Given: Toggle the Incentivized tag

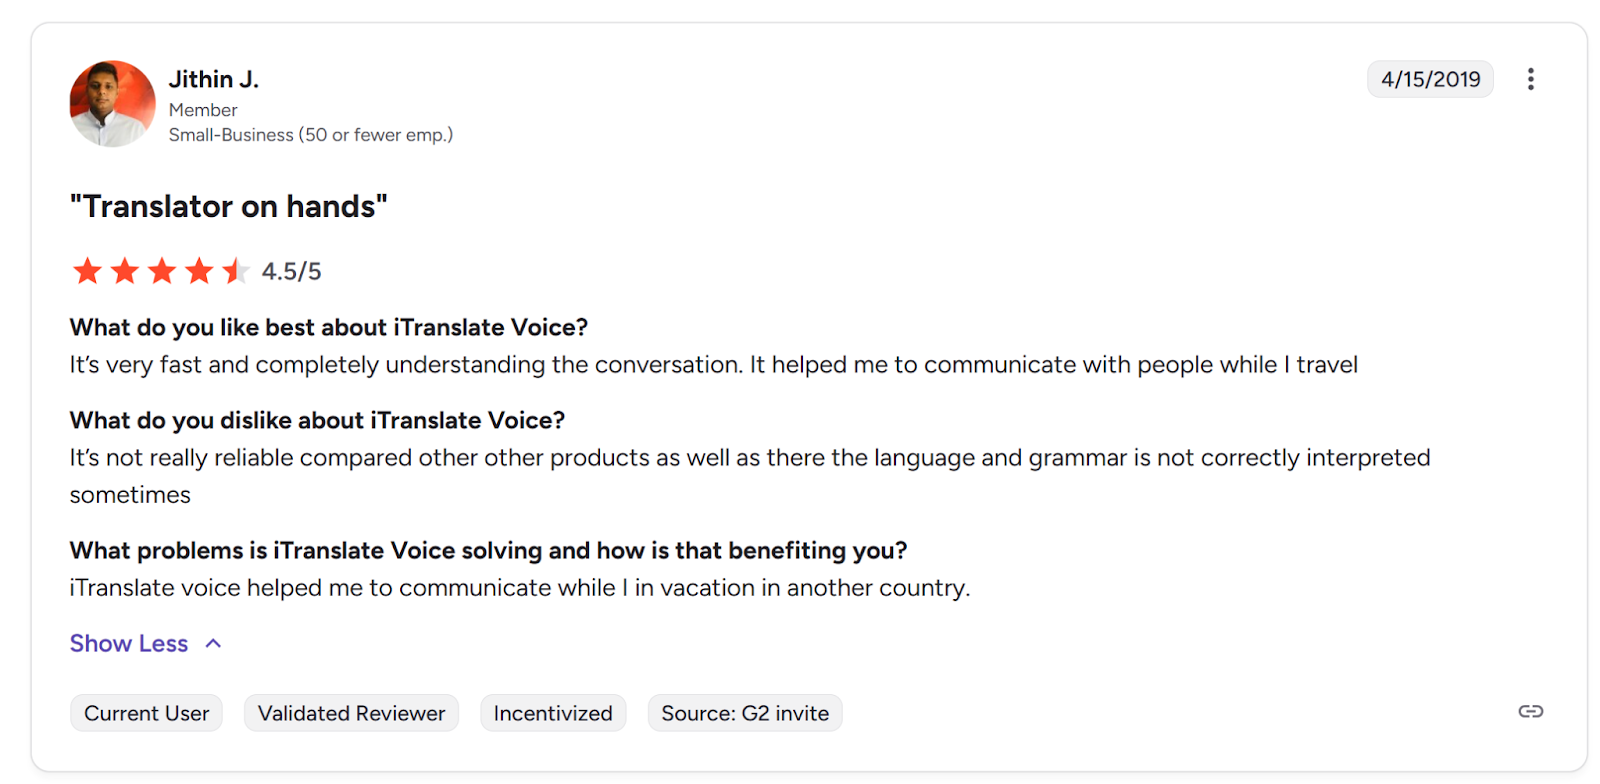Looking at the screenshot, I should click(x=553, y=712).
